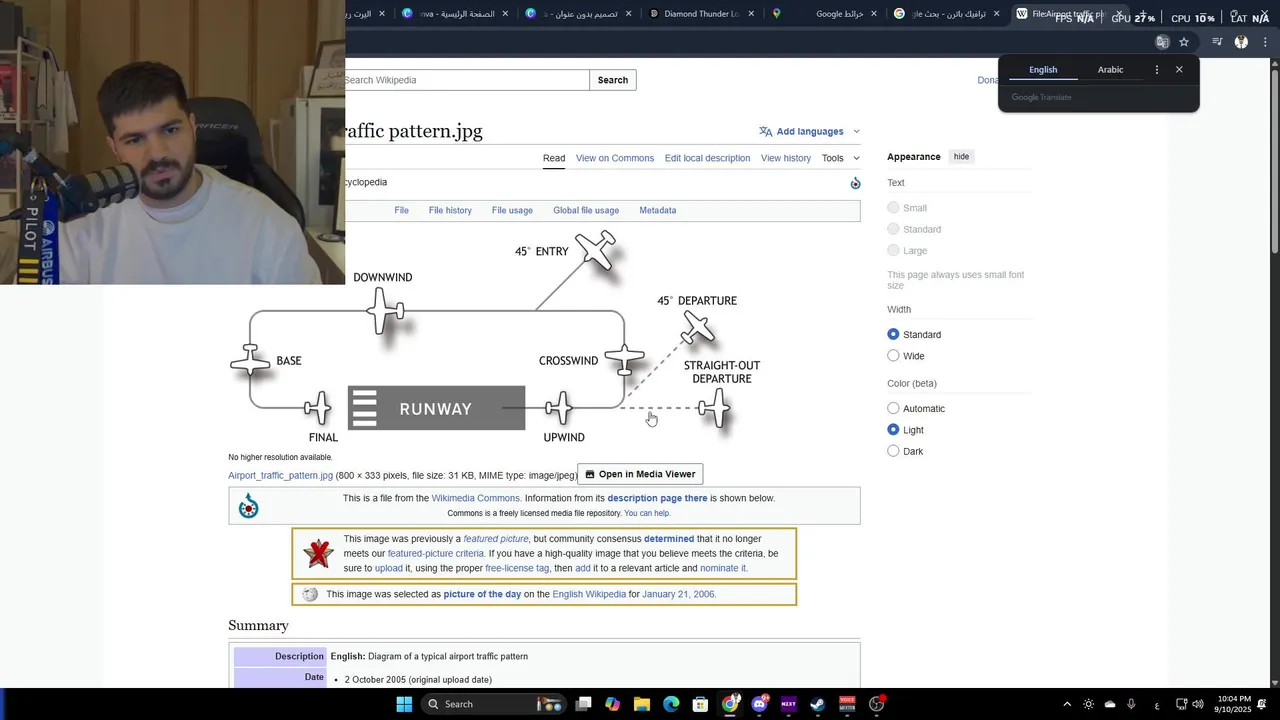The height and width of the screenshot is (720, 1280).
Task: Jump to Global file usage section
Action: [586, 210]
